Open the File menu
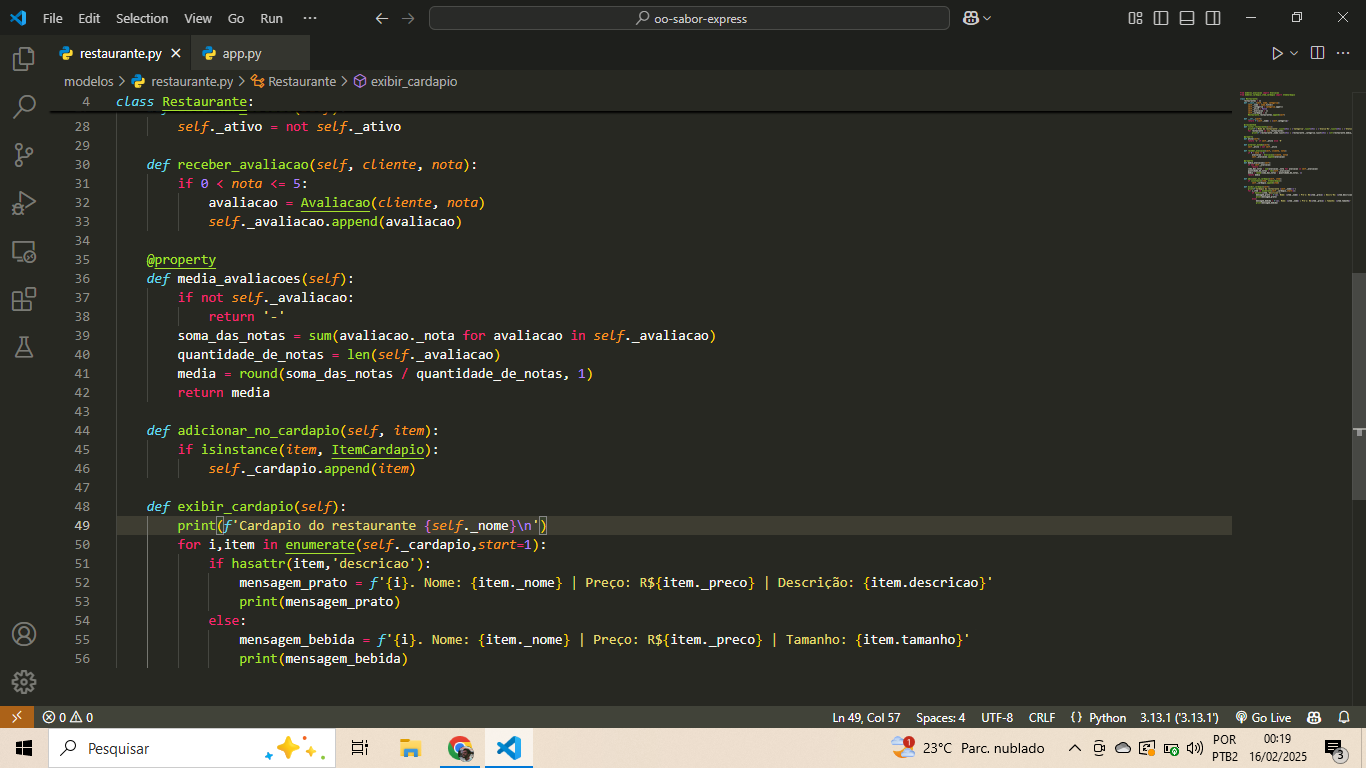1366x768 pixels. click(x=53, y=18)
